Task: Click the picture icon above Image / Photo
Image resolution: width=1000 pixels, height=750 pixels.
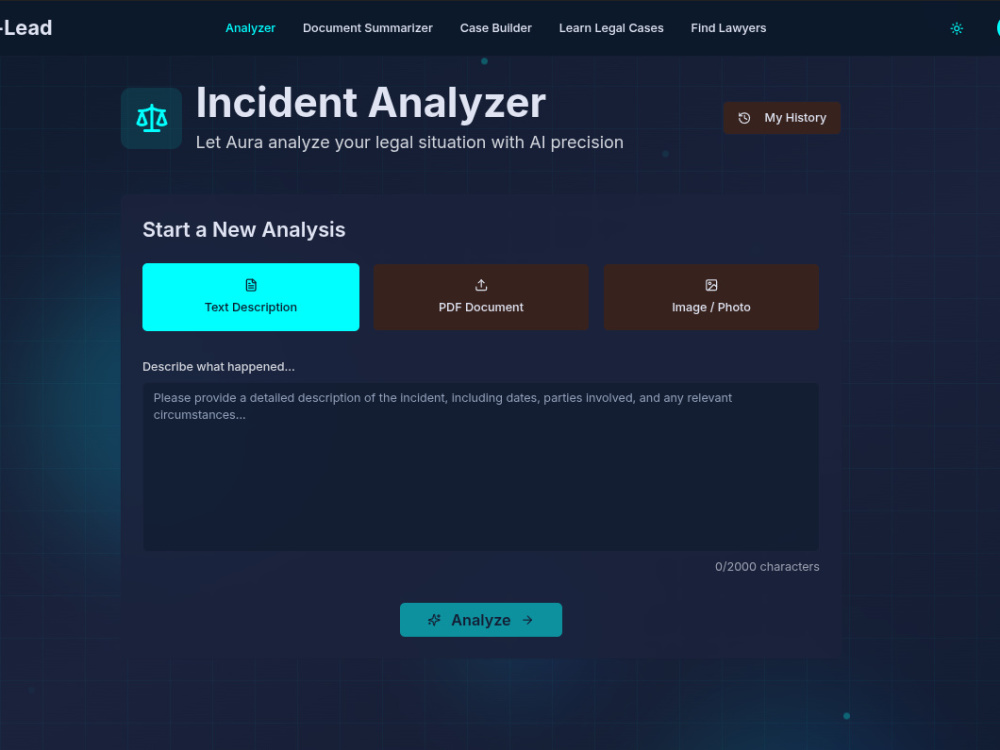Action: point(711,285)
